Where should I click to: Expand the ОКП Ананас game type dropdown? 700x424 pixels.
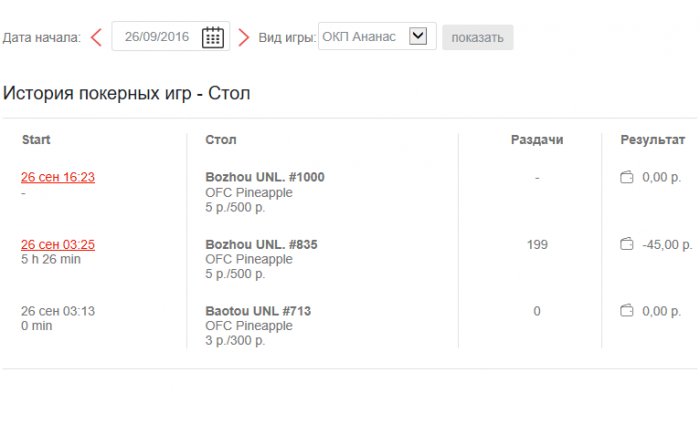click(x=419, y=37)
